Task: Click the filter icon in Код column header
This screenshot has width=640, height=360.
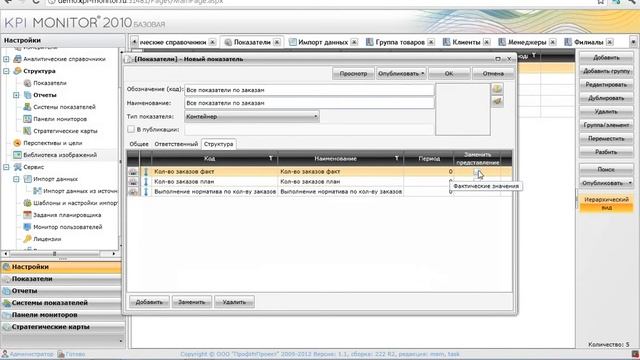Action: [x=270, y=158]
